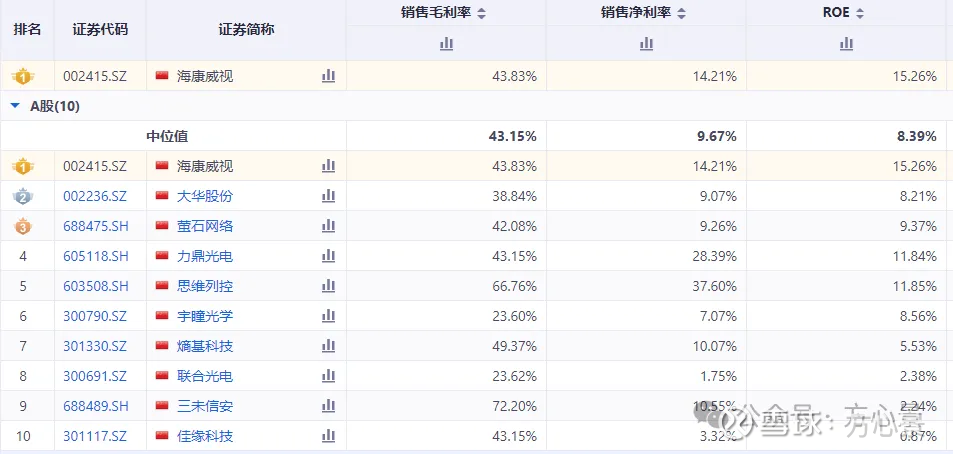Select 宇瞳光学 ROE value 8.56%
This screenshot has height=454, width=953.
918,316
